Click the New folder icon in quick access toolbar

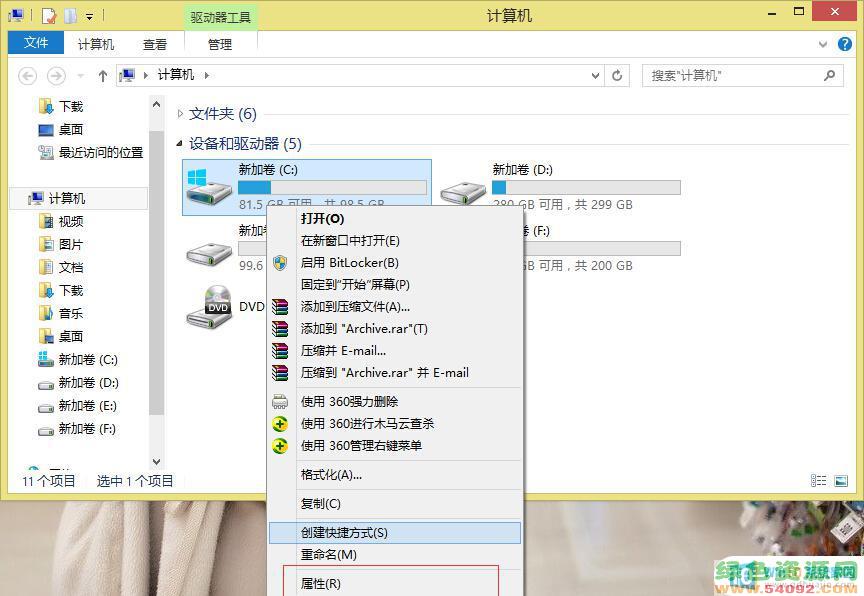click(x=70, y=16)
